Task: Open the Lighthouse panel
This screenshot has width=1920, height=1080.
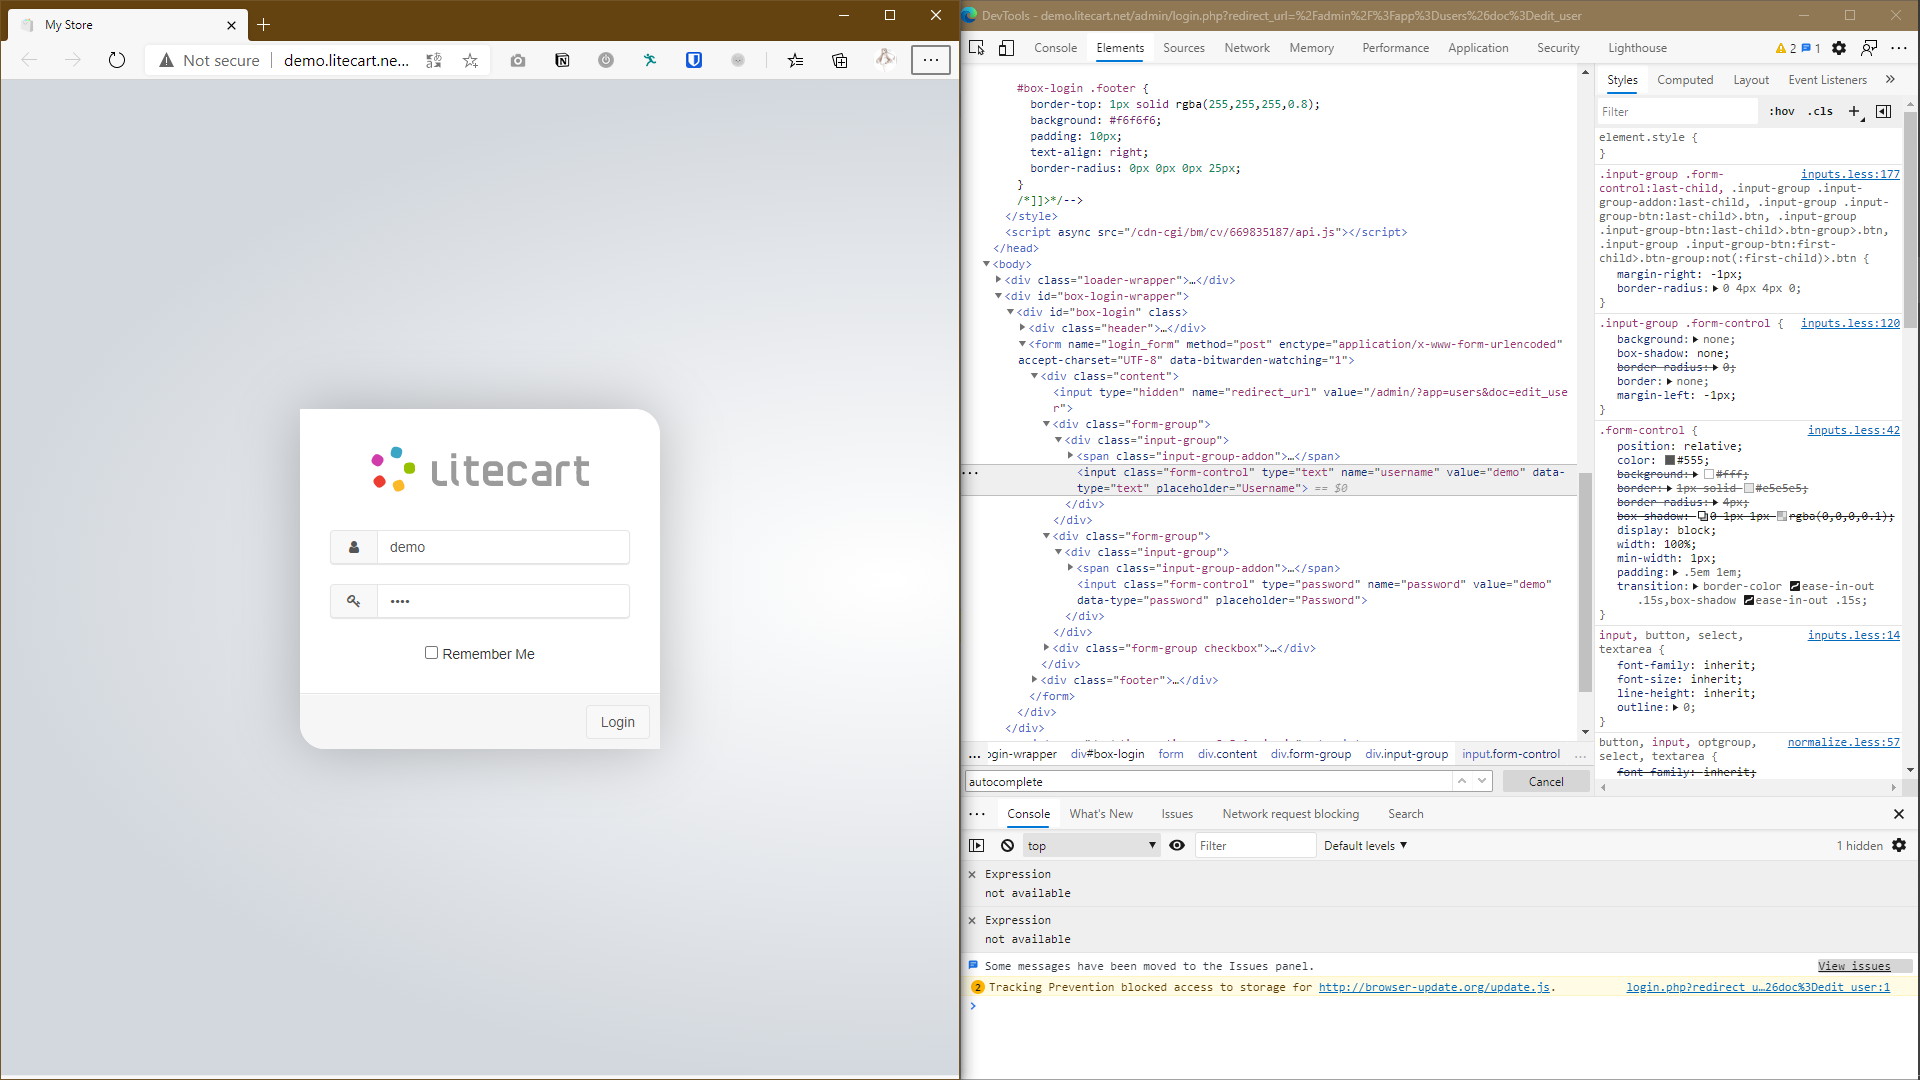Action: [x=1637, y=48]
